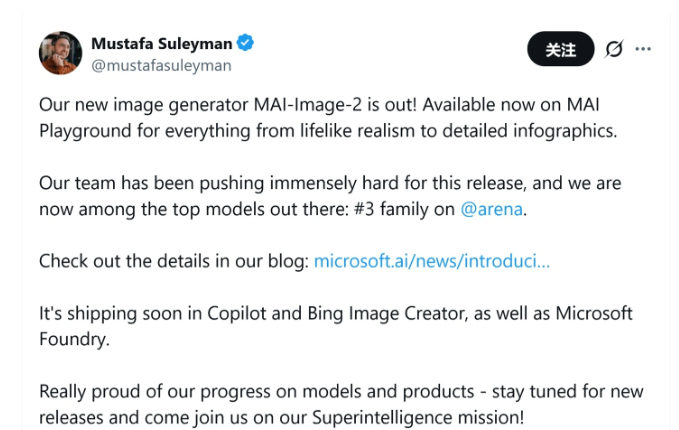Open the @mustafasuleyman handle

(161, 65)
